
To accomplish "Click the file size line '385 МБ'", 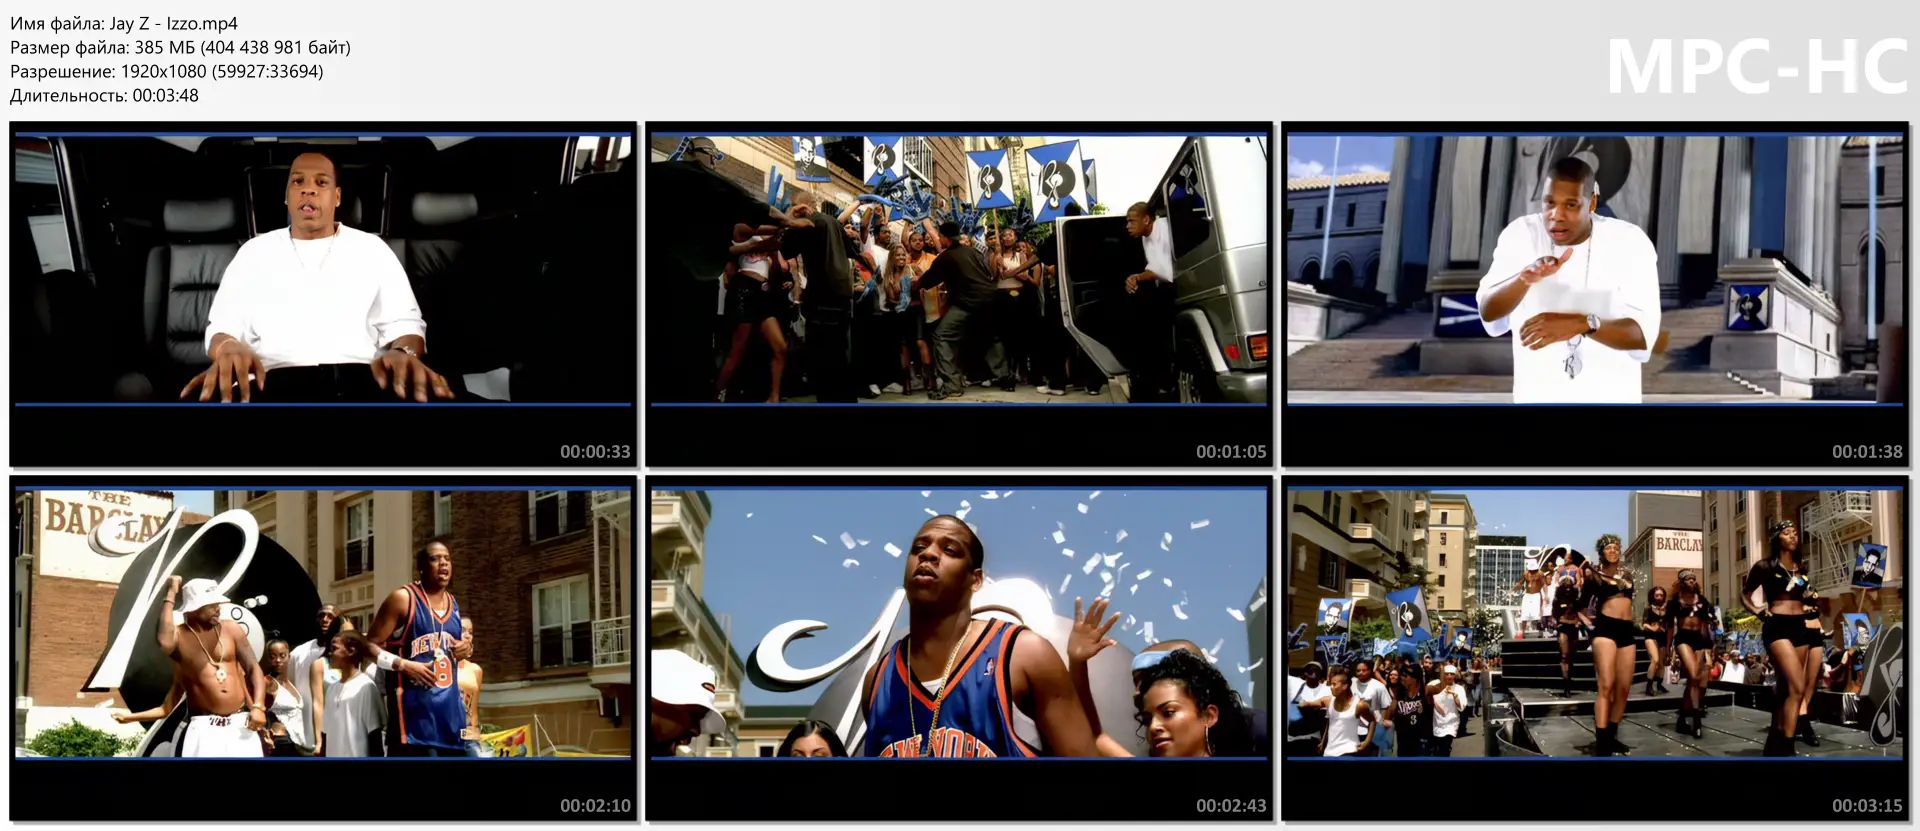I will tap(180, 47).
